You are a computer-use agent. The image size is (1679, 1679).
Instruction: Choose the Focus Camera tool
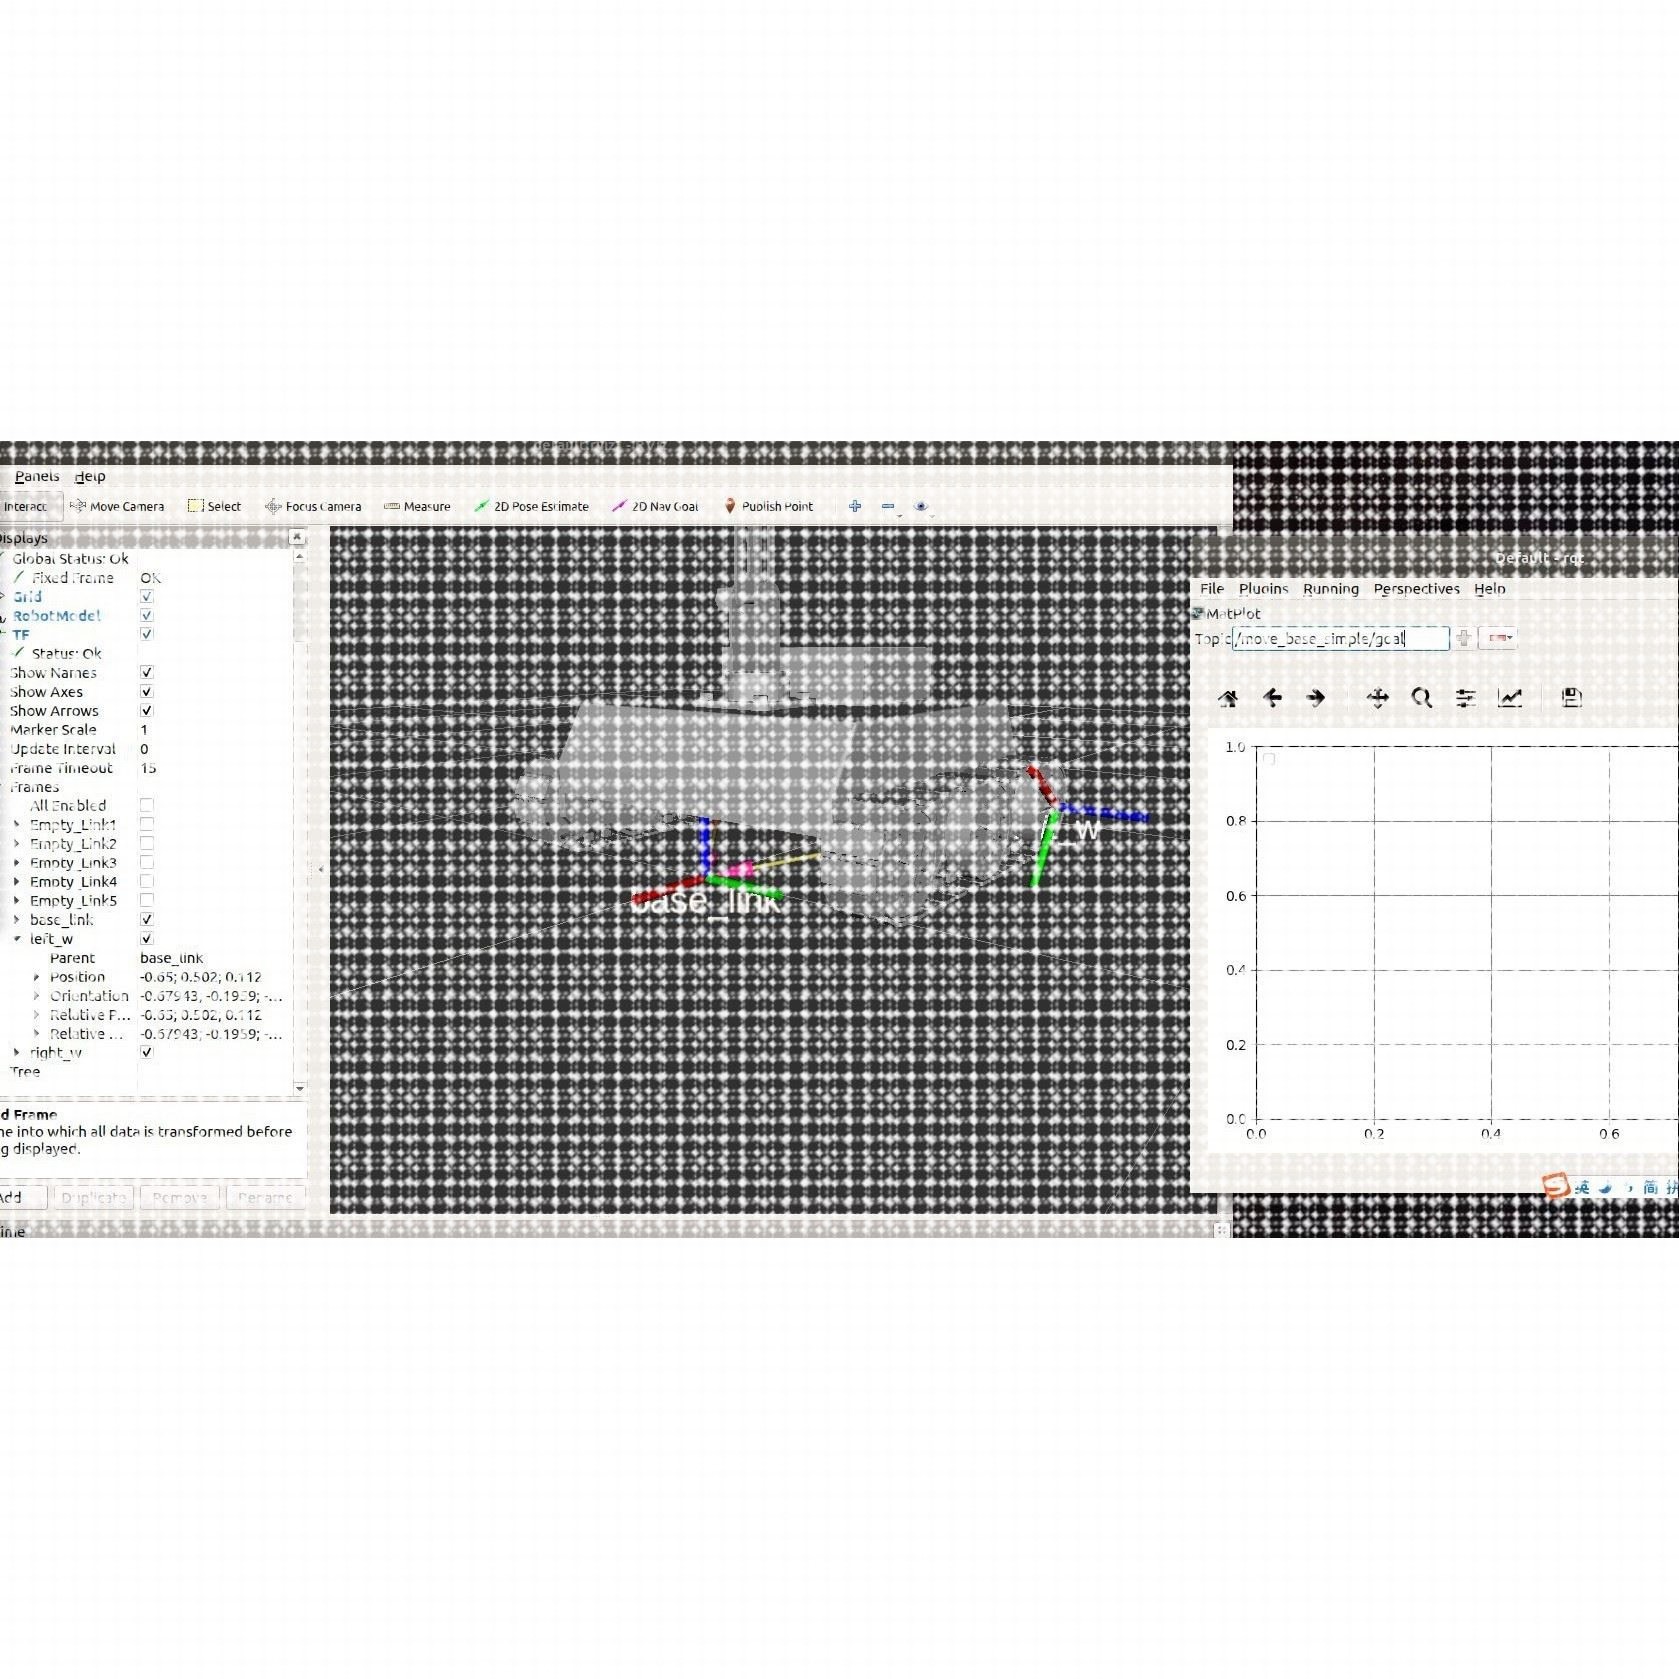tap(312, 506)
